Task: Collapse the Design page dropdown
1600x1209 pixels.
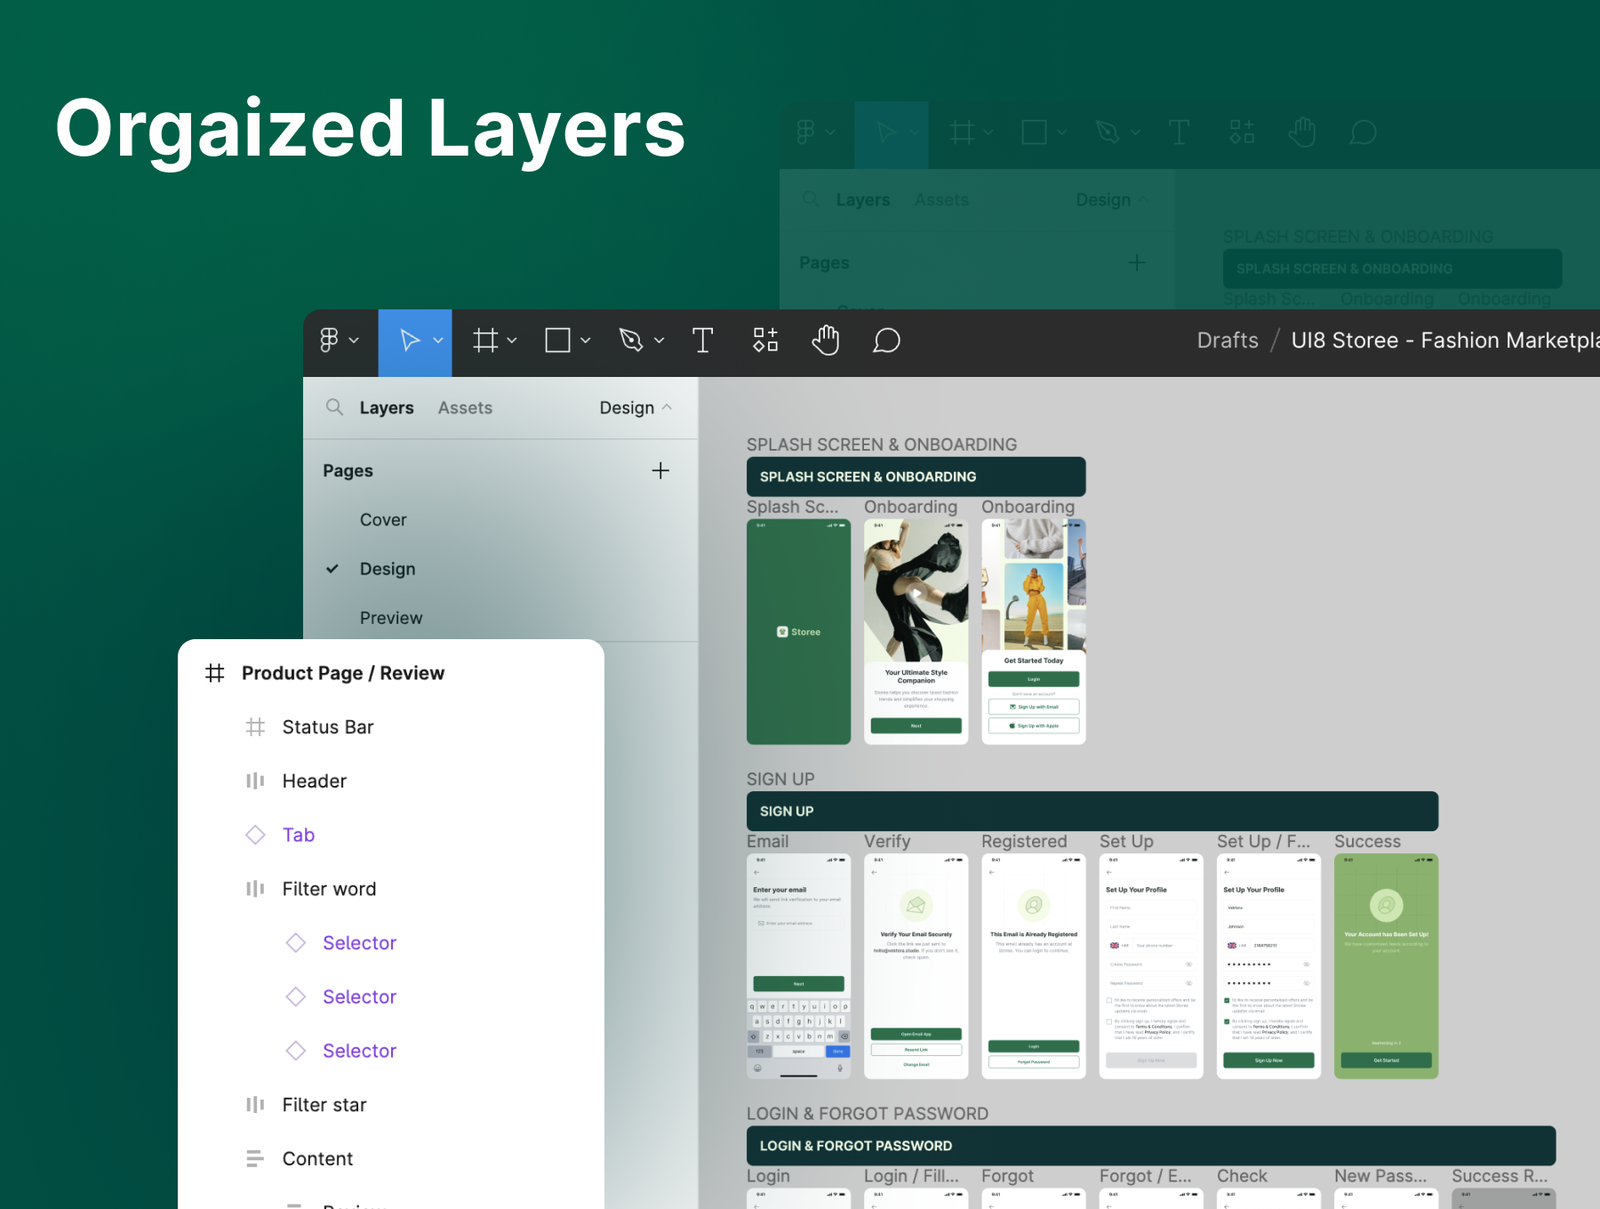Action: [667, 407]
